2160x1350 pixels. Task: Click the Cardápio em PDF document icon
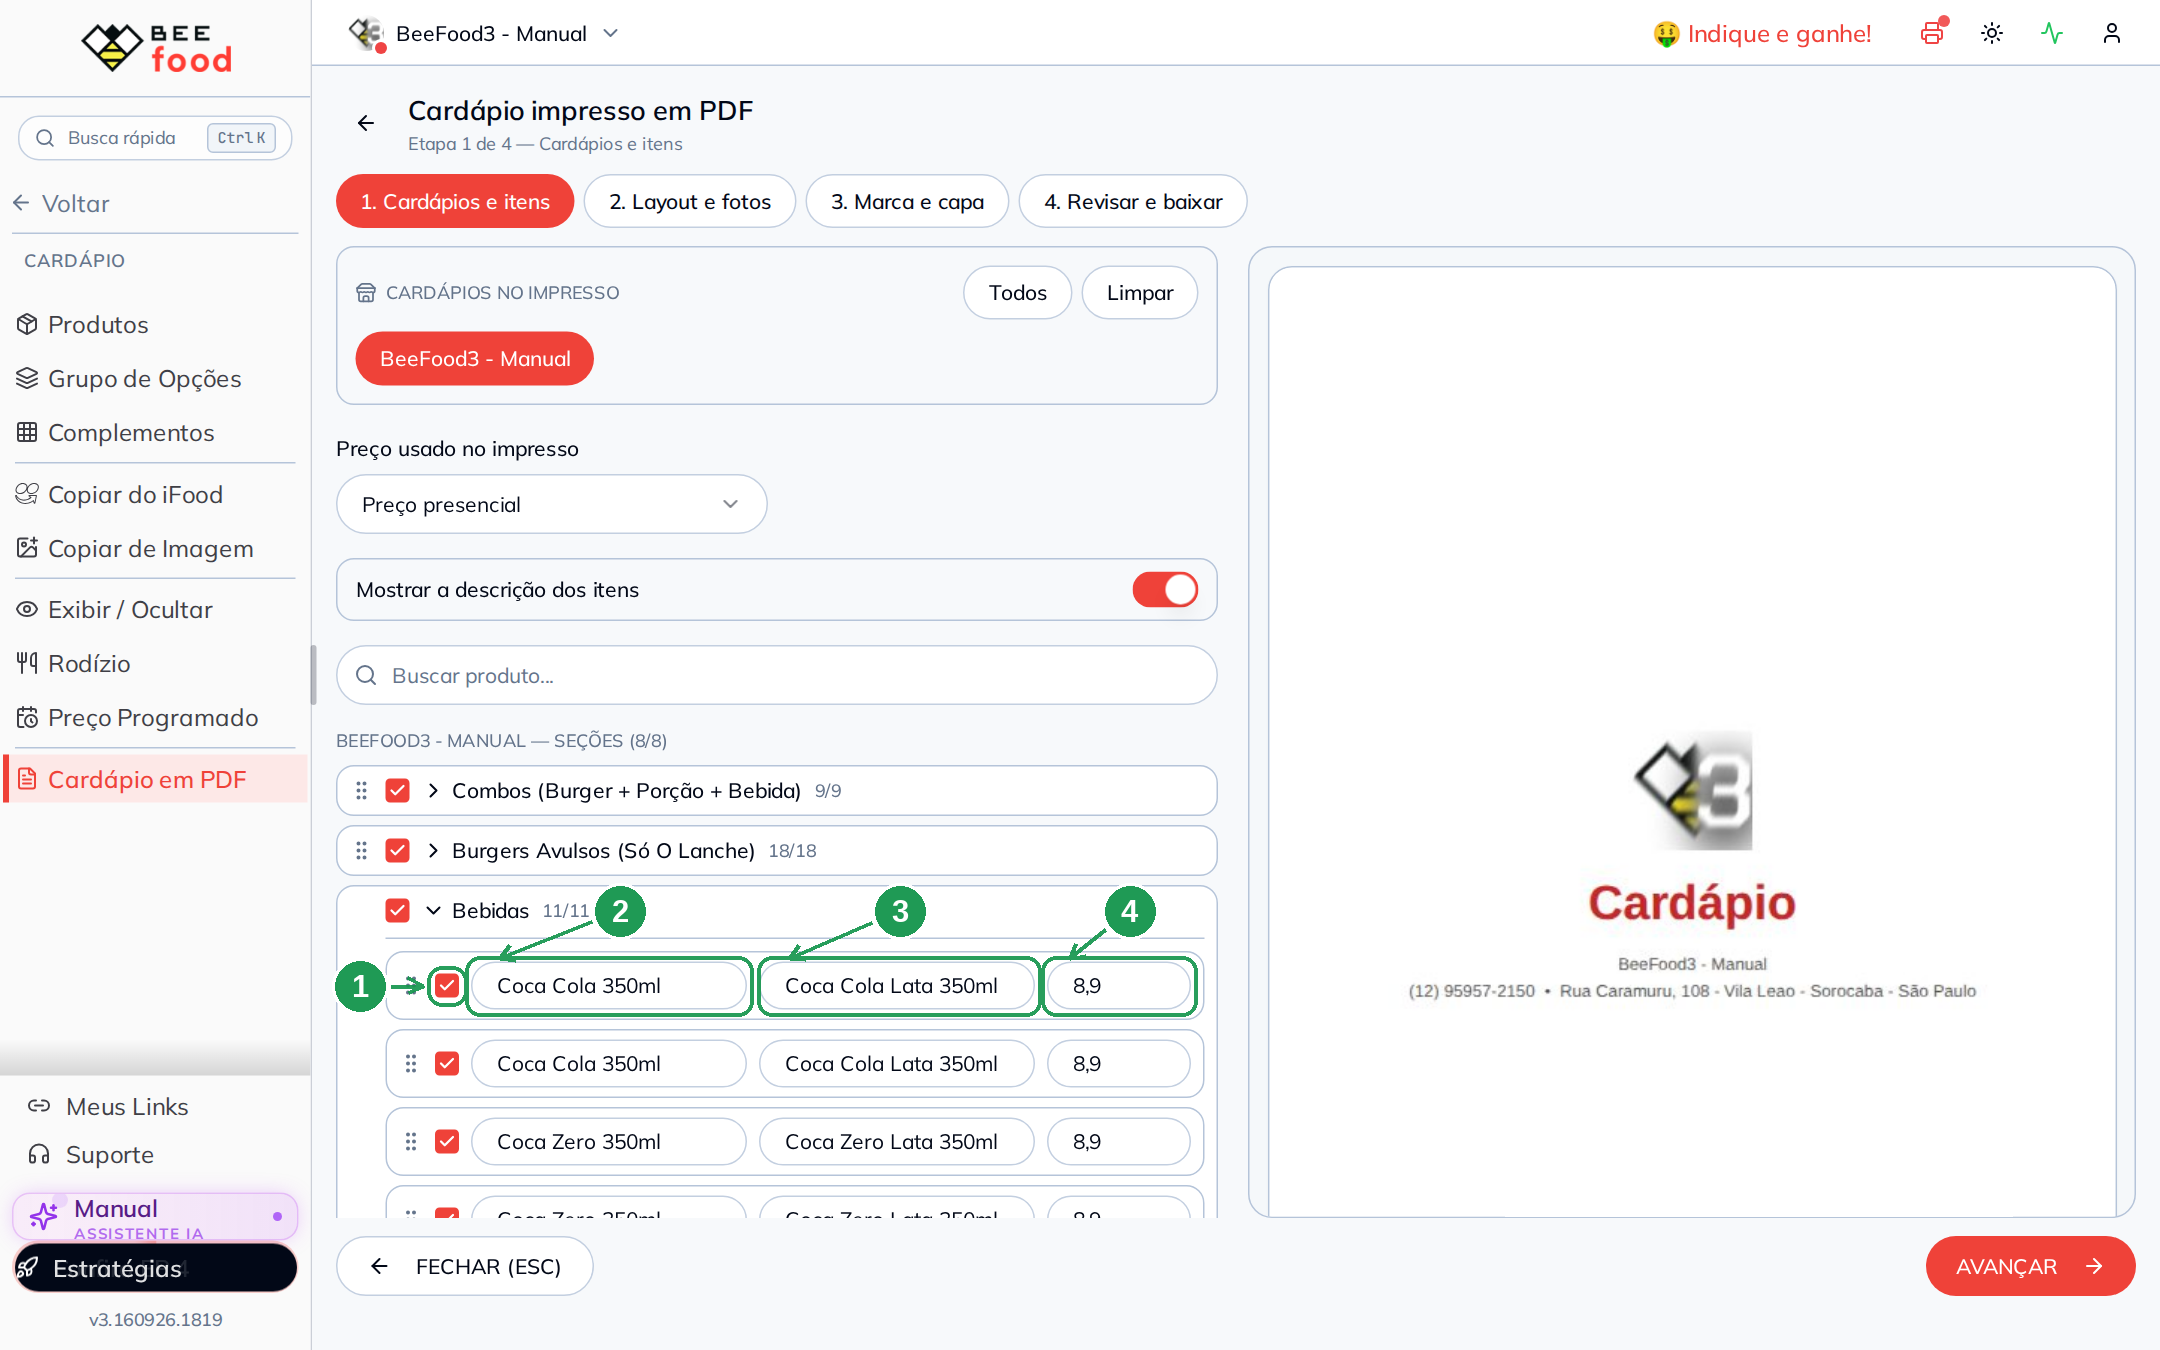[x=27, y=779]
